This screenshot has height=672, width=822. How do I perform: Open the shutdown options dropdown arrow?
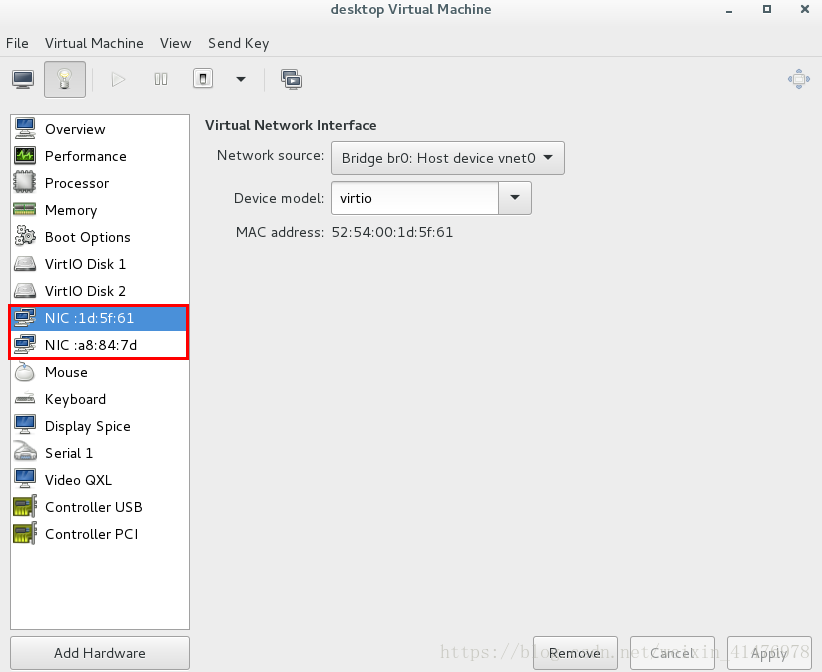pos(240,79)
